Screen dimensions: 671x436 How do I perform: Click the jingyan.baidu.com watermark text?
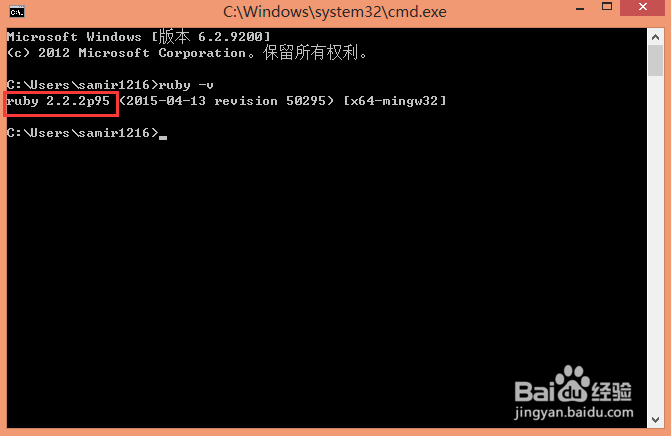click(574, 413)
